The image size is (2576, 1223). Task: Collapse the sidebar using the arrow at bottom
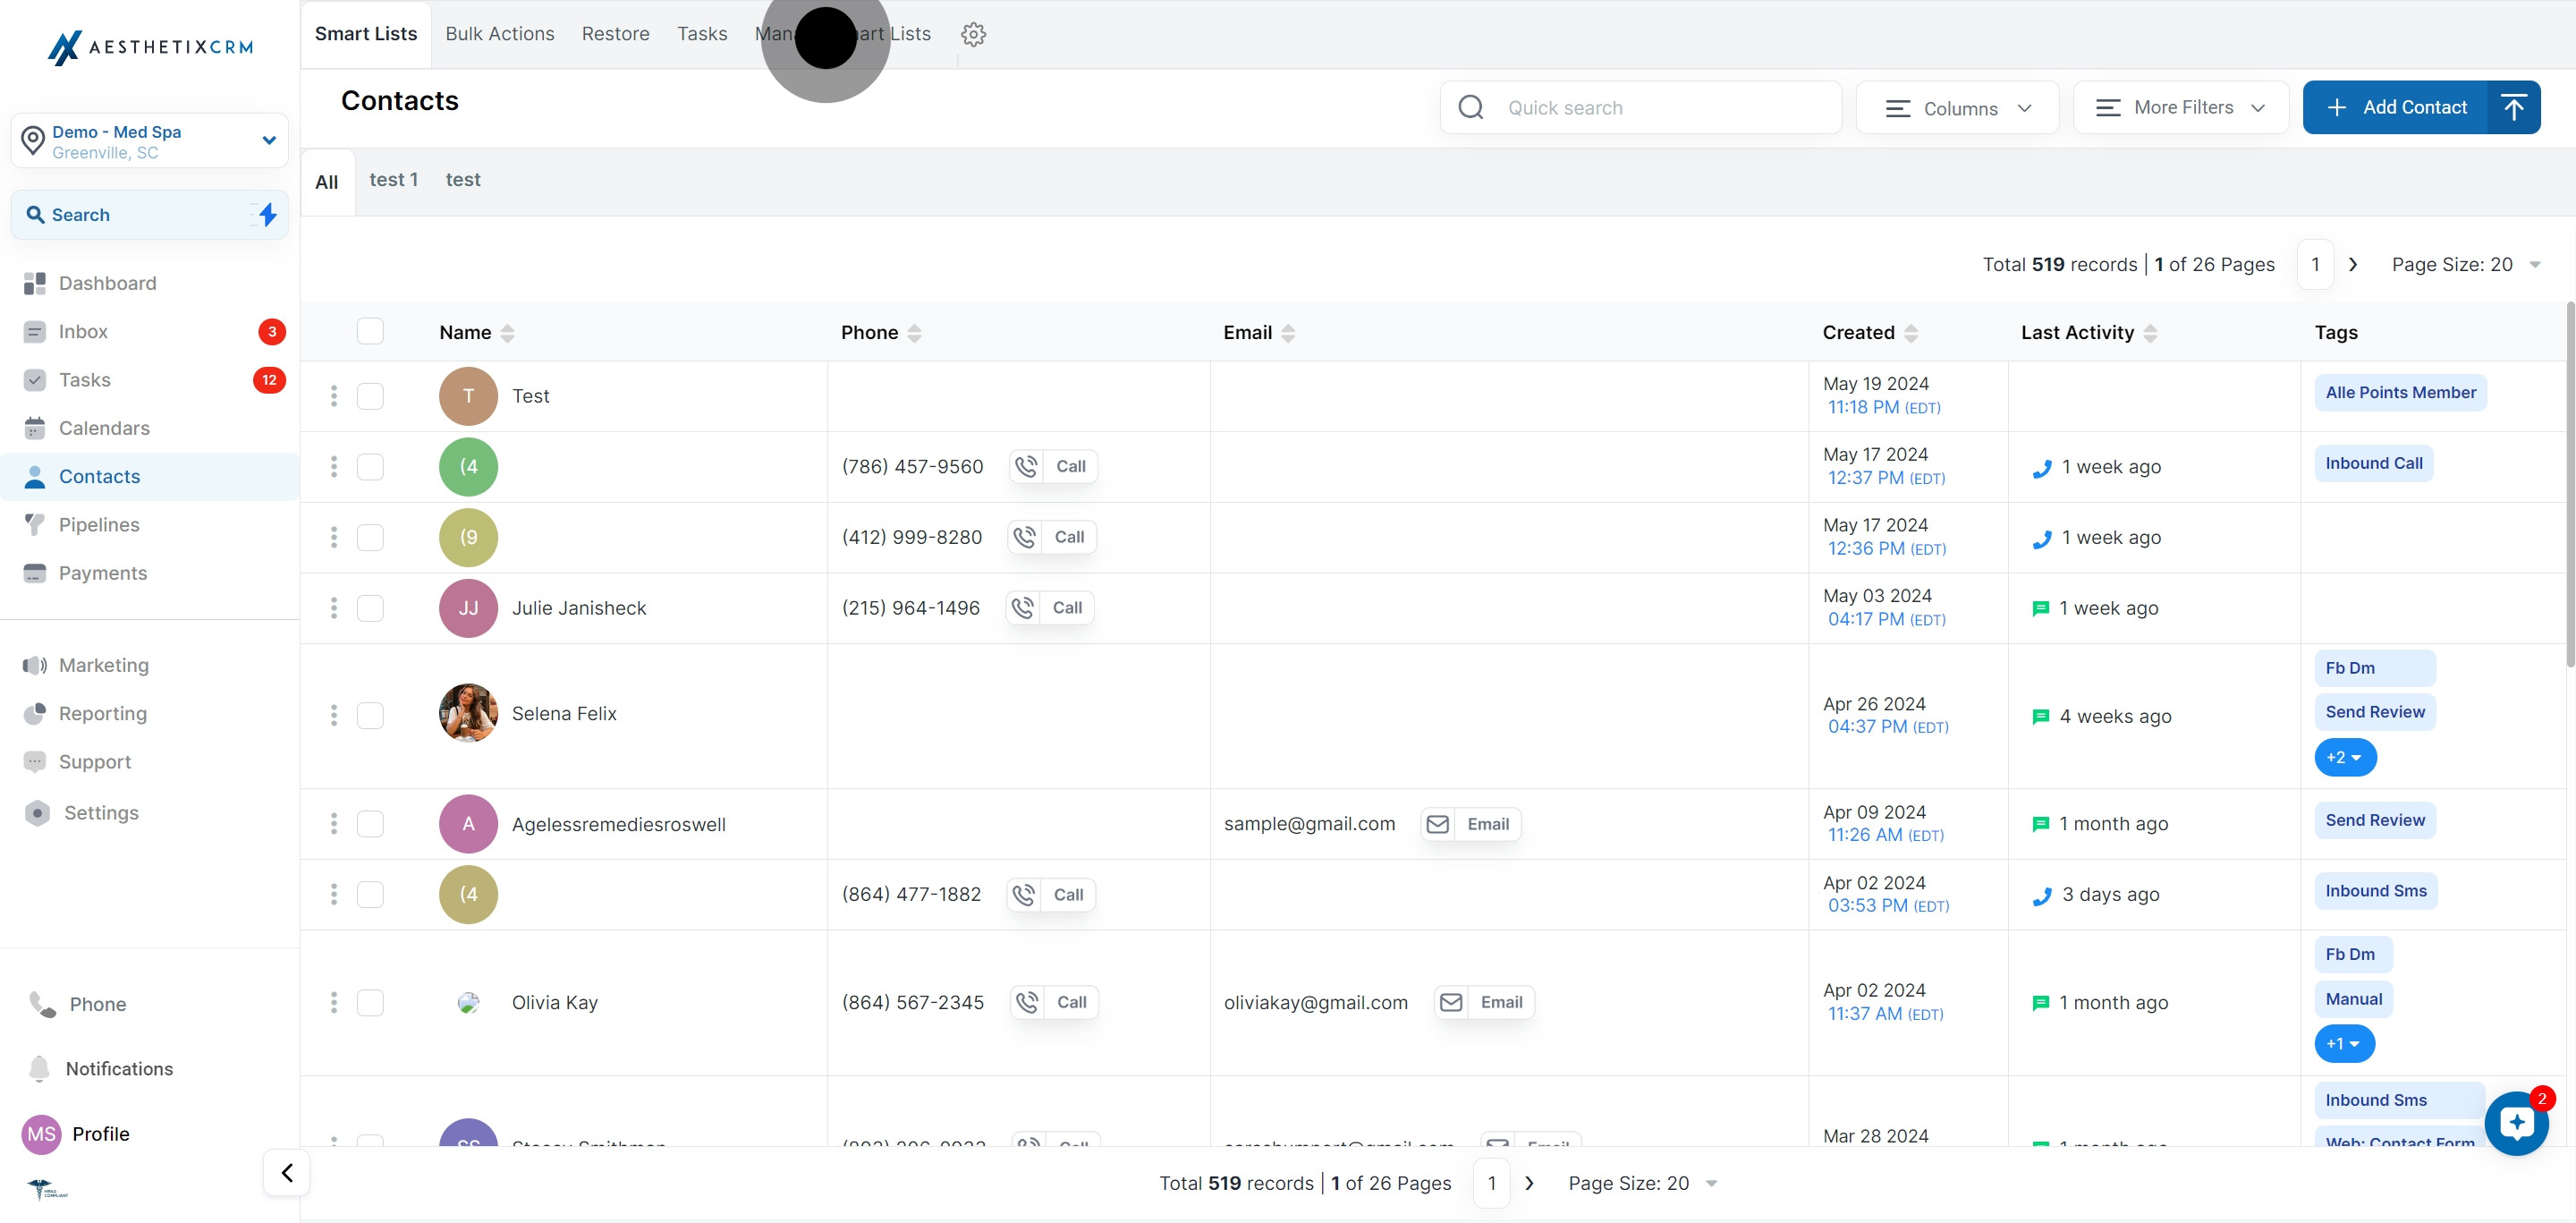point(286,1172)
